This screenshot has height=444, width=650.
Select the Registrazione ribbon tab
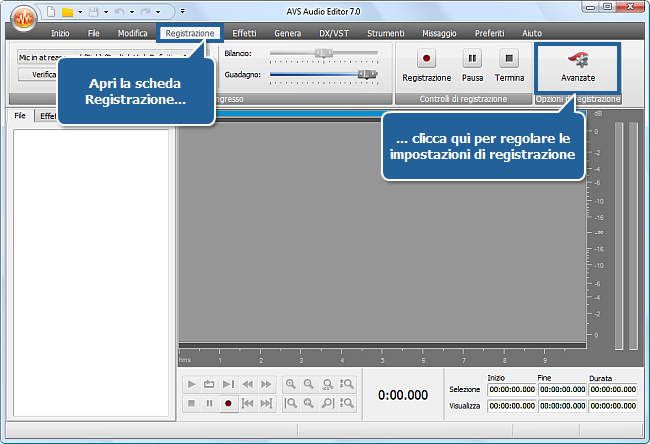click(190, 33)
